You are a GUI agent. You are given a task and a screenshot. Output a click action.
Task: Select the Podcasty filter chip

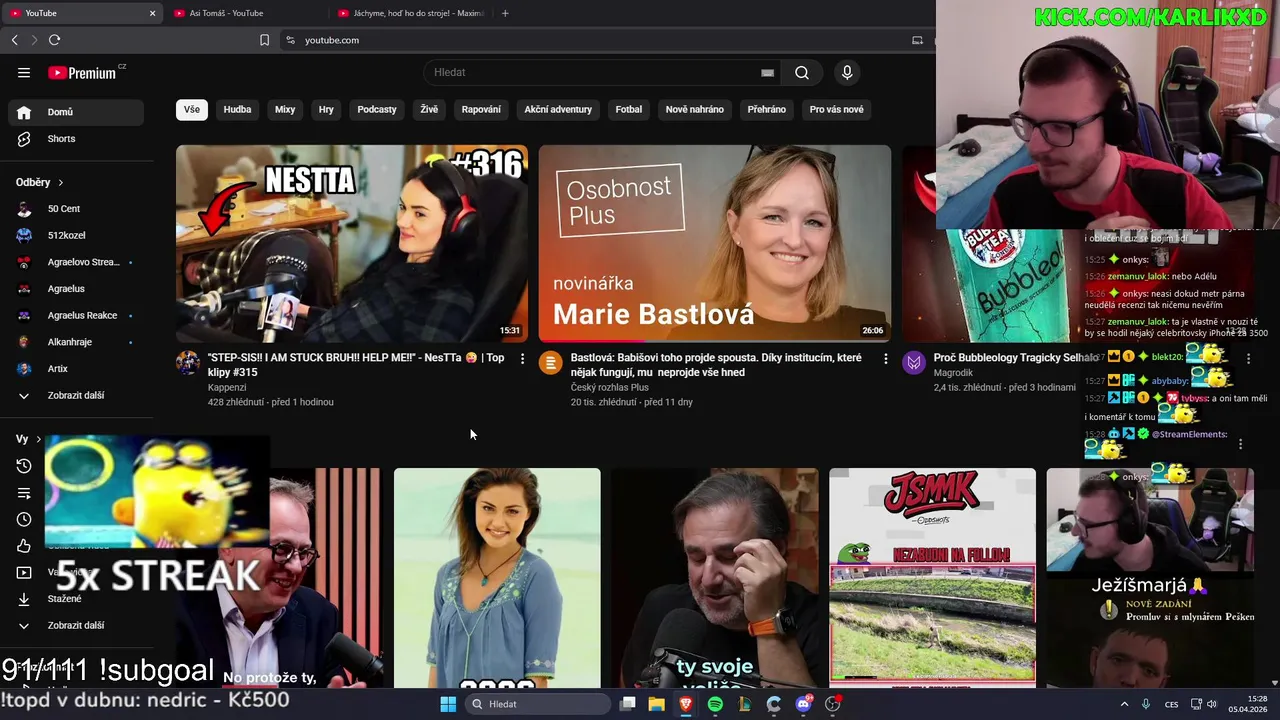[x=377, y=109]
